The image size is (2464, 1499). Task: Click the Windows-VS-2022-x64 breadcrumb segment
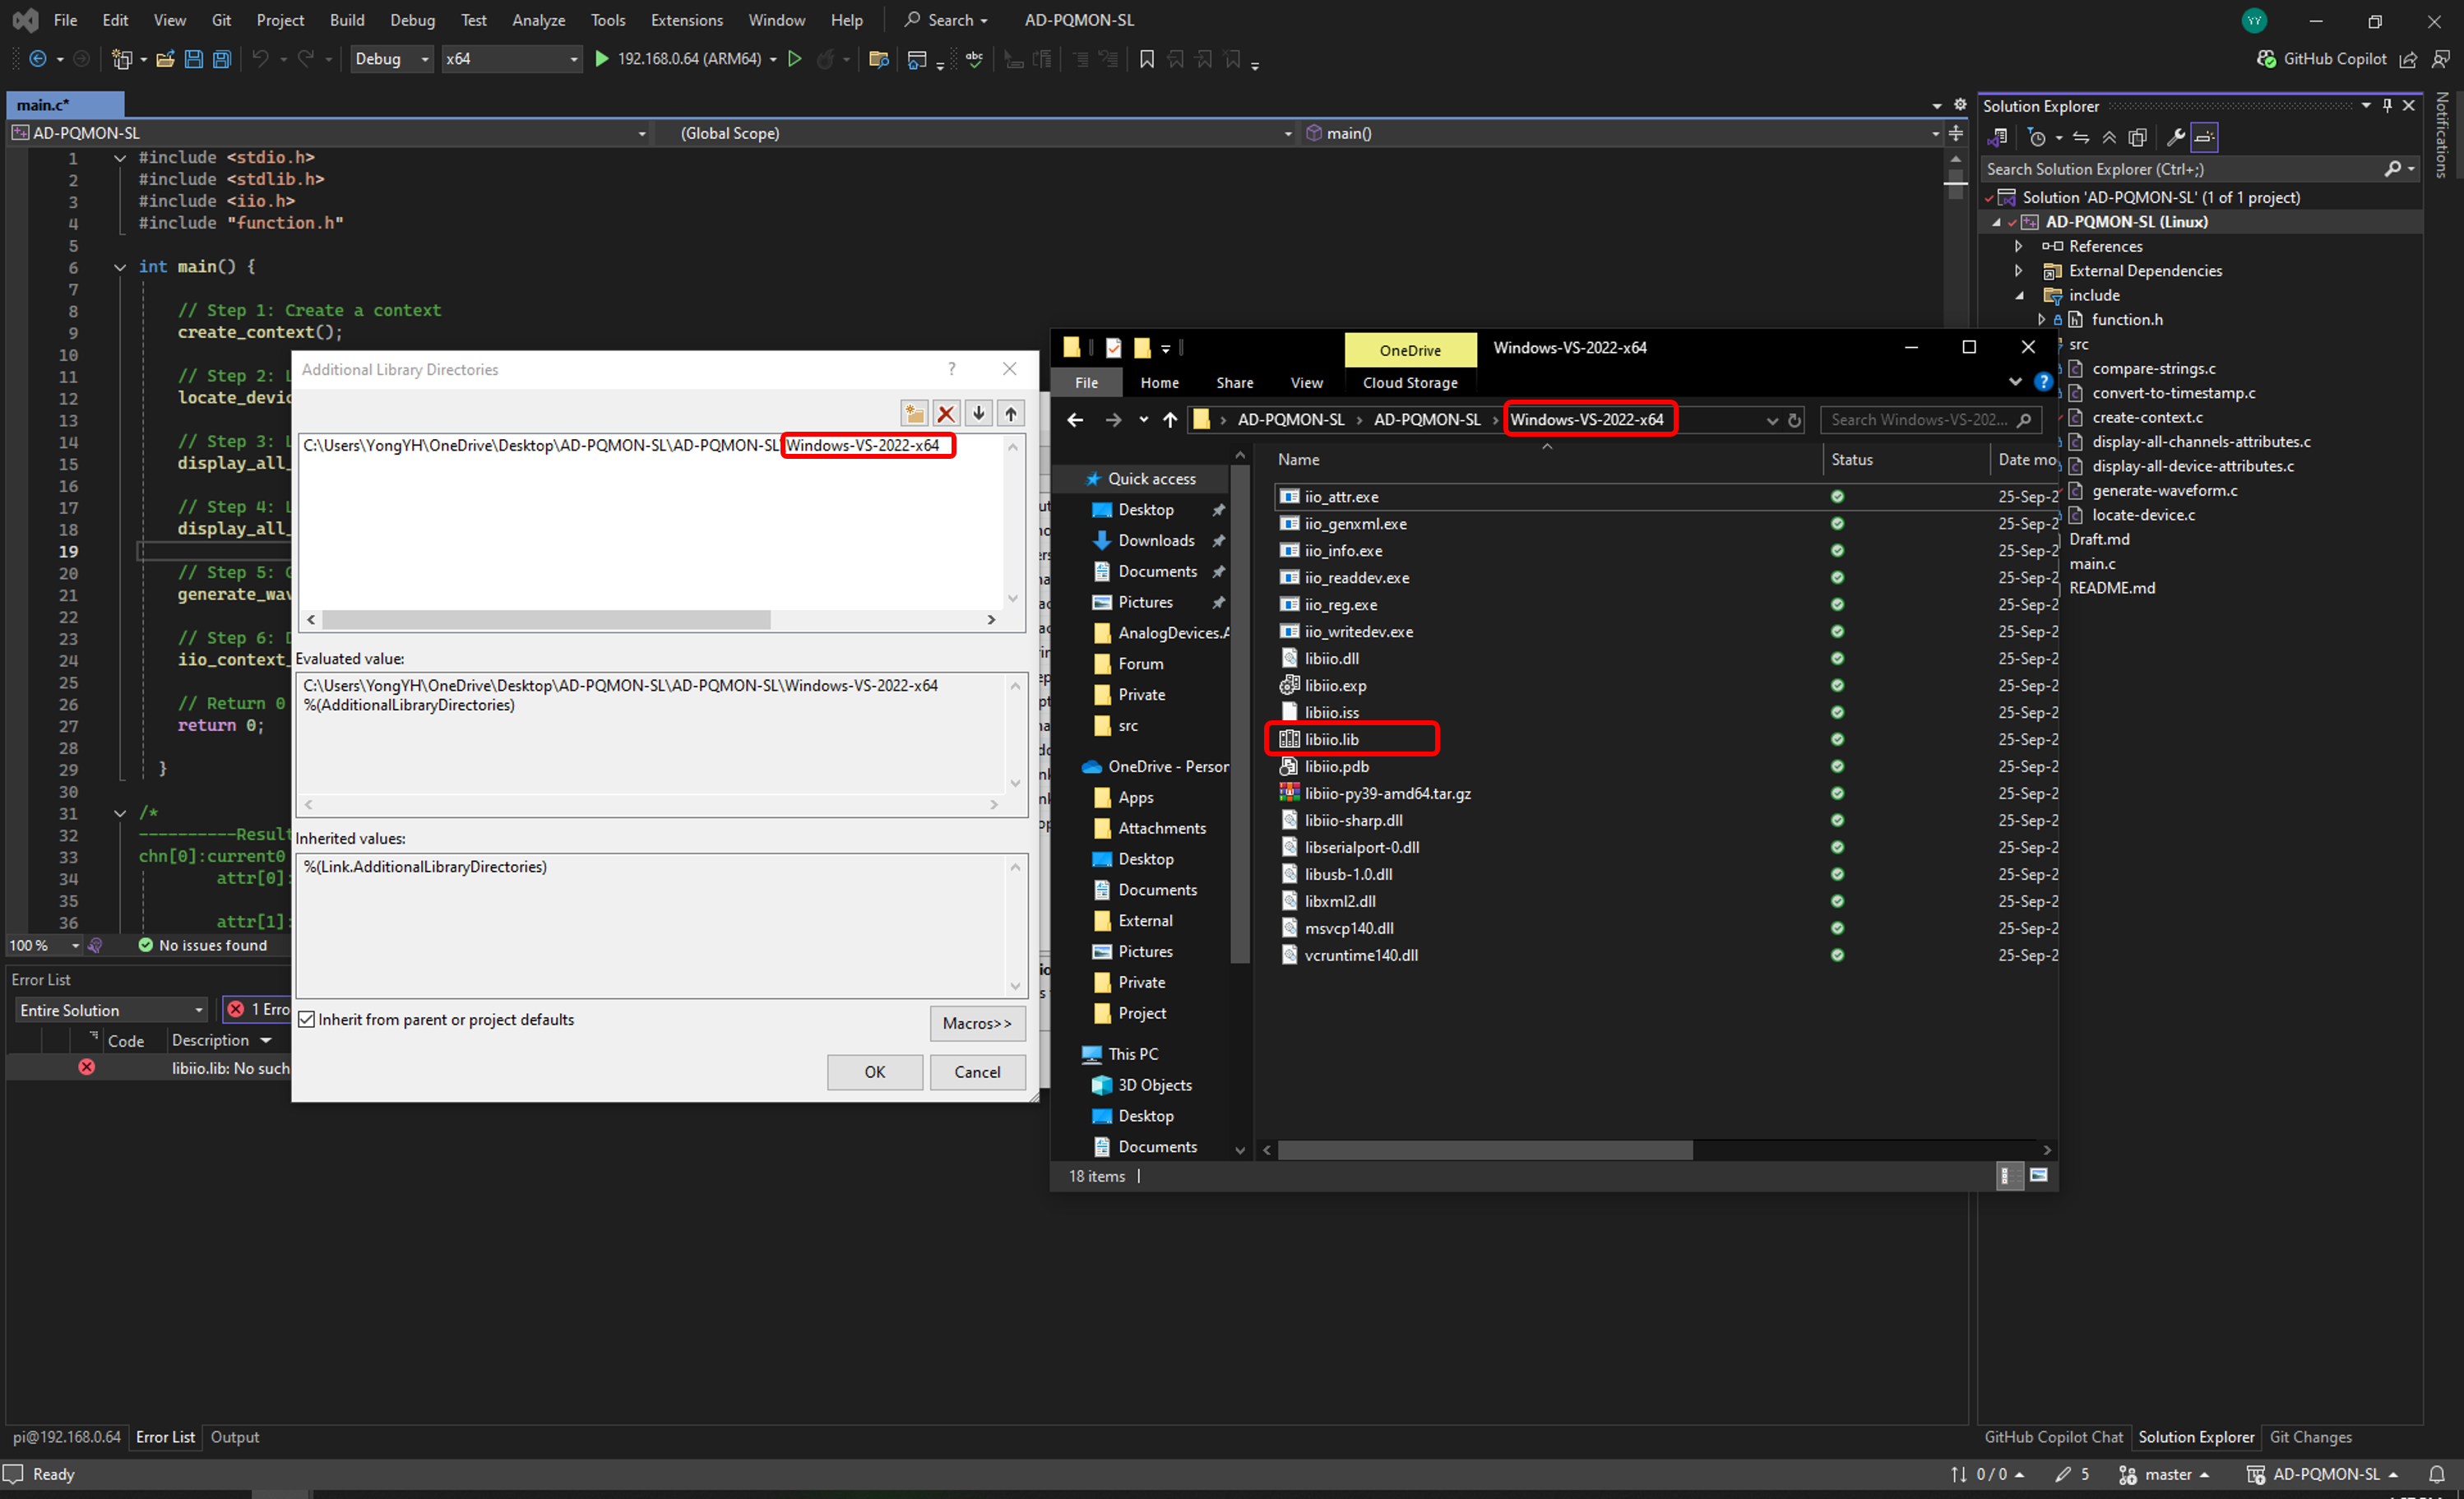[x=1586, y=420]
